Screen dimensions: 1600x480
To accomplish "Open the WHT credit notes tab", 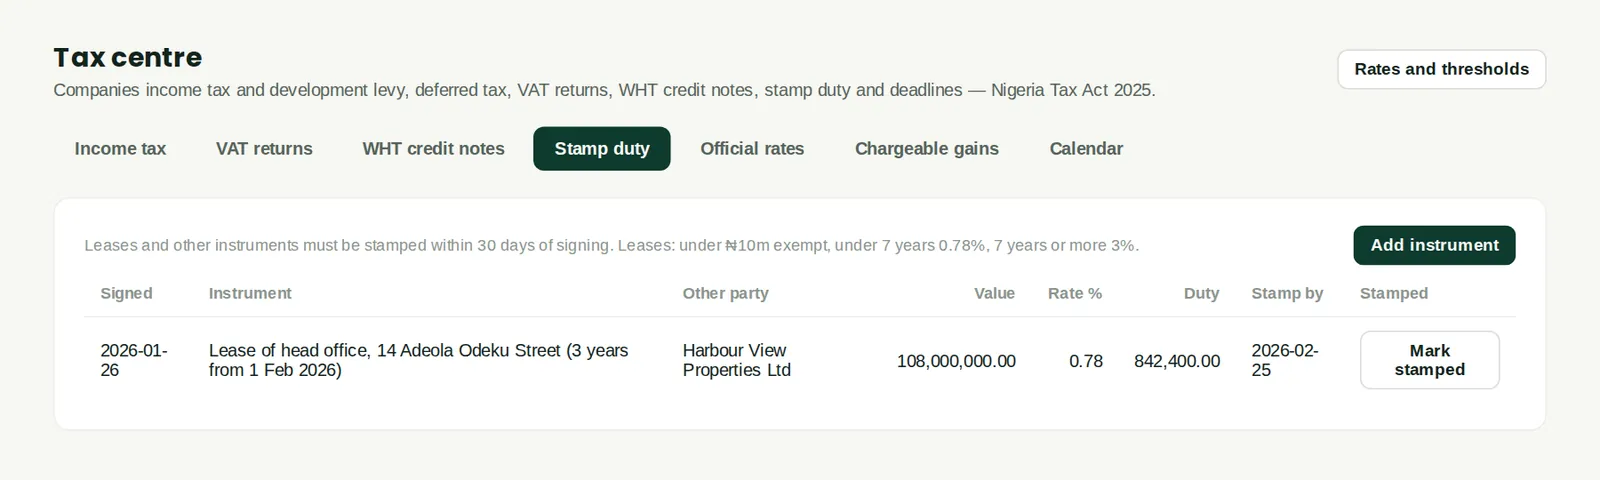I will coord(433,149).
